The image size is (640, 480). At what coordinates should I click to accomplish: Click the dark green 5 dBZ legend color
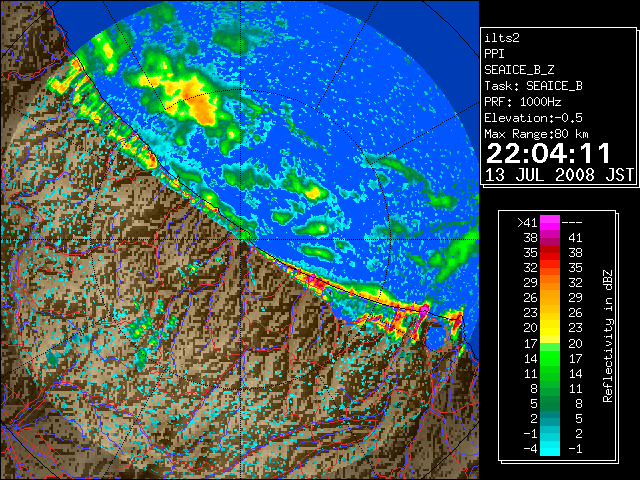(x=550, y=403)
